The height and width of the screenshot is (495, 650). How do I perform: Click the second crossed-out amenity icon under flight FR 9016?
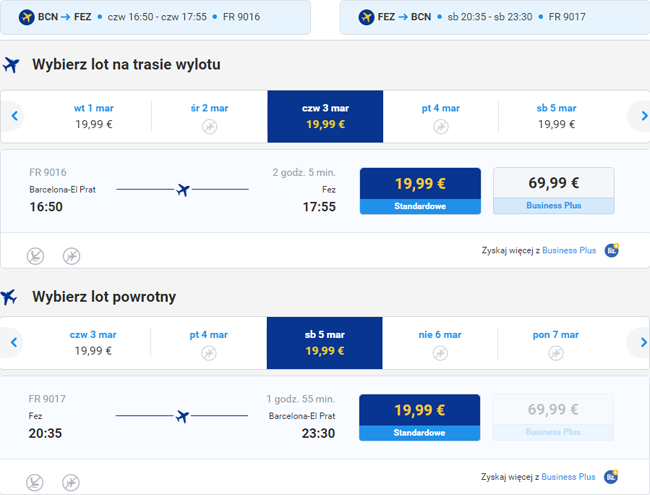pyautogui.click(x=71, y=256)
